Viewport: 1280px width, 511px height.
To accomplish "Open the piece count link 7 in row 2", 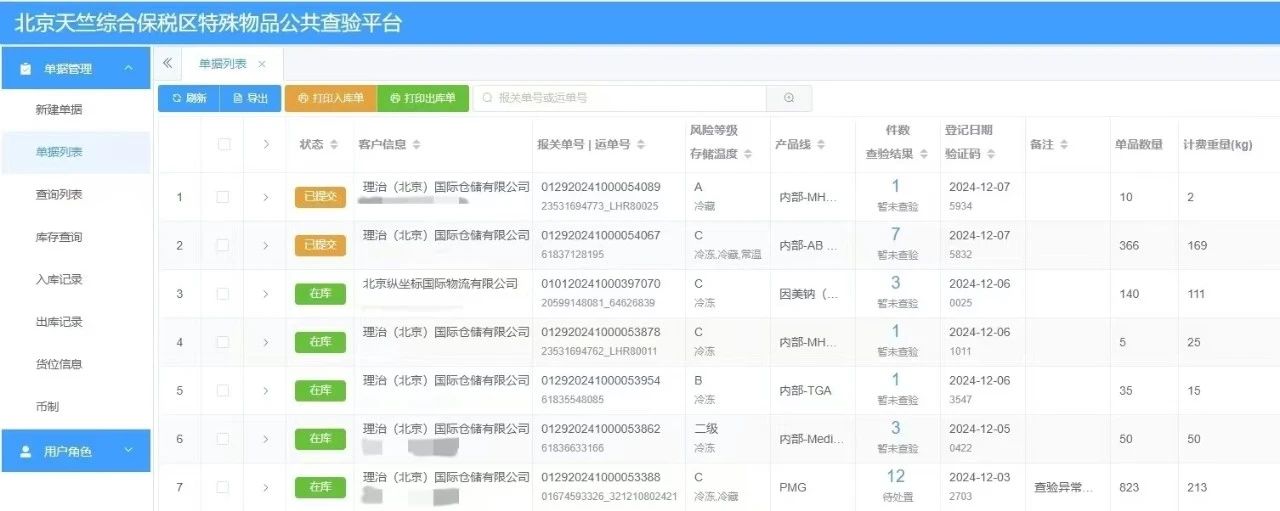I will click(x=895, y=234).
